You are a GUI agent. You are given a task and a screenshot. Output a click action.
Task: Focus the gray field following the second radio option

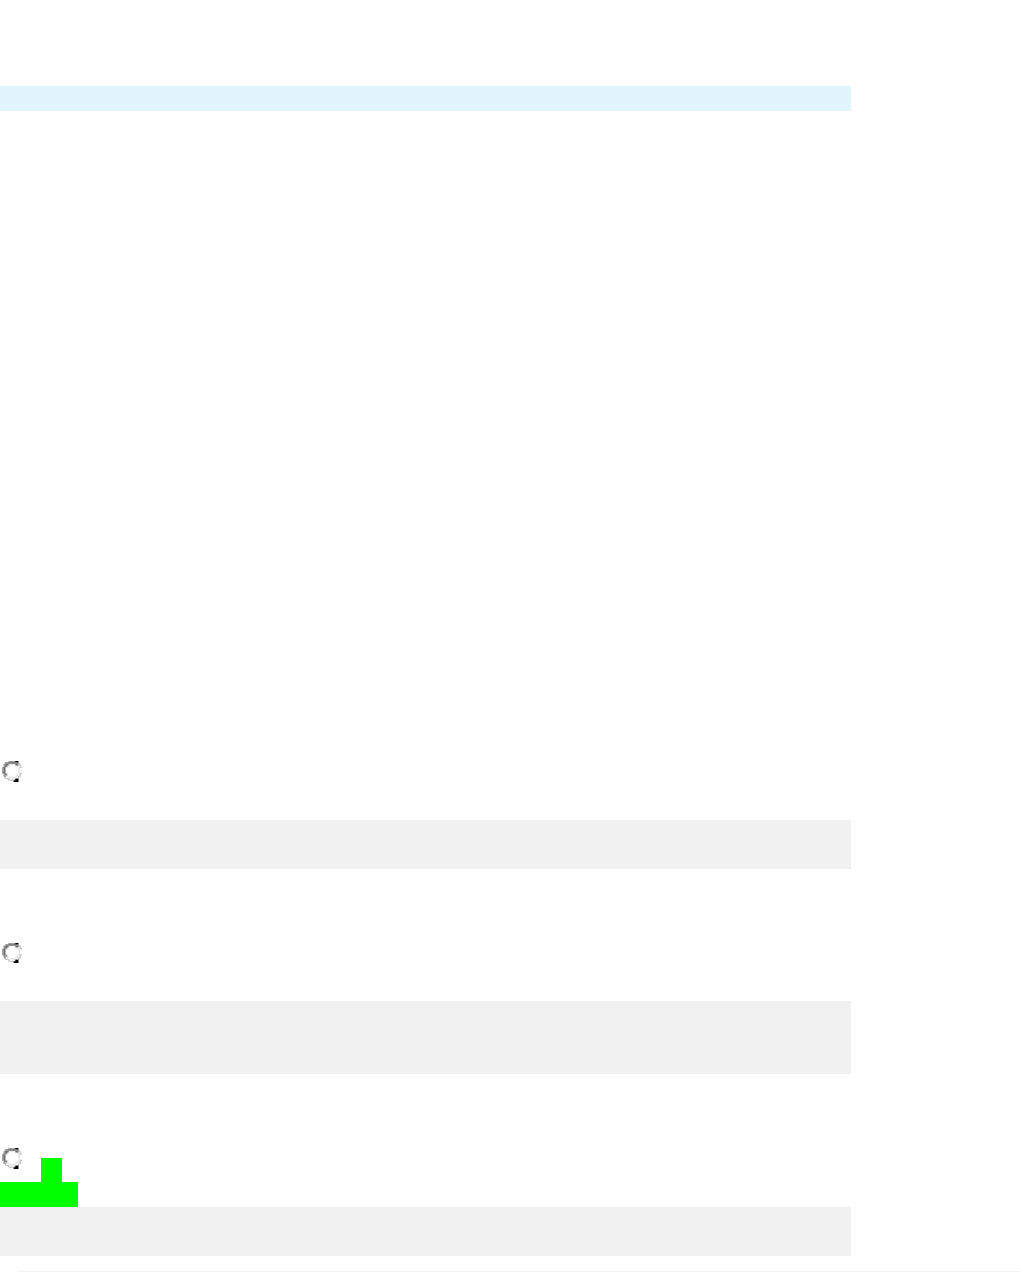click(425, 1037)
